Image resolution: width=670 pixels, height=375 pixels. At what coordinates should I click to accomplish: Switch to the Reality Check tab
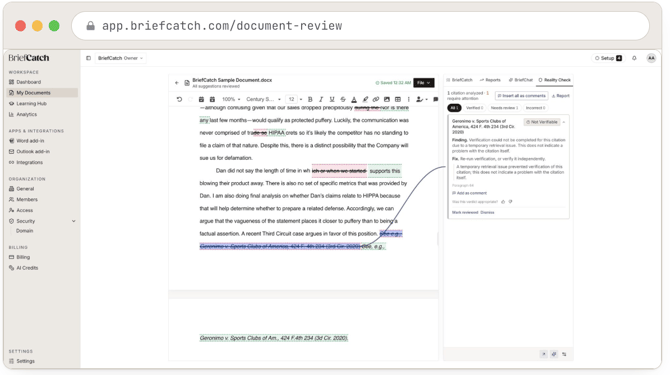point(554,80)
